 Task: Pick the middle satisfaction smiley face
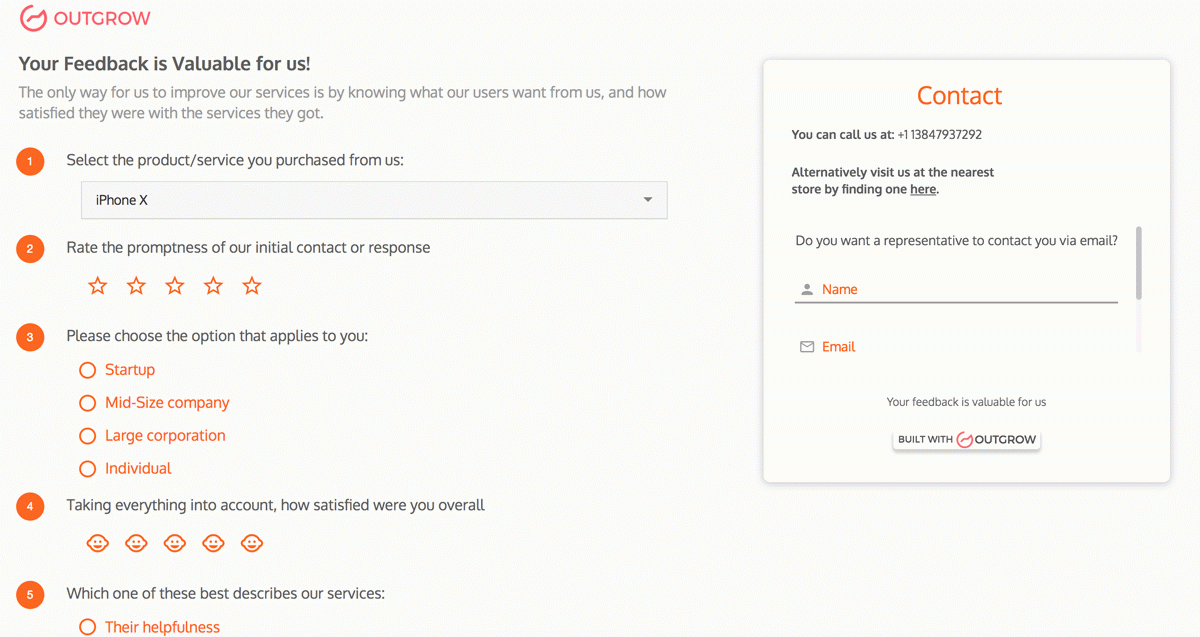[175, 543]
